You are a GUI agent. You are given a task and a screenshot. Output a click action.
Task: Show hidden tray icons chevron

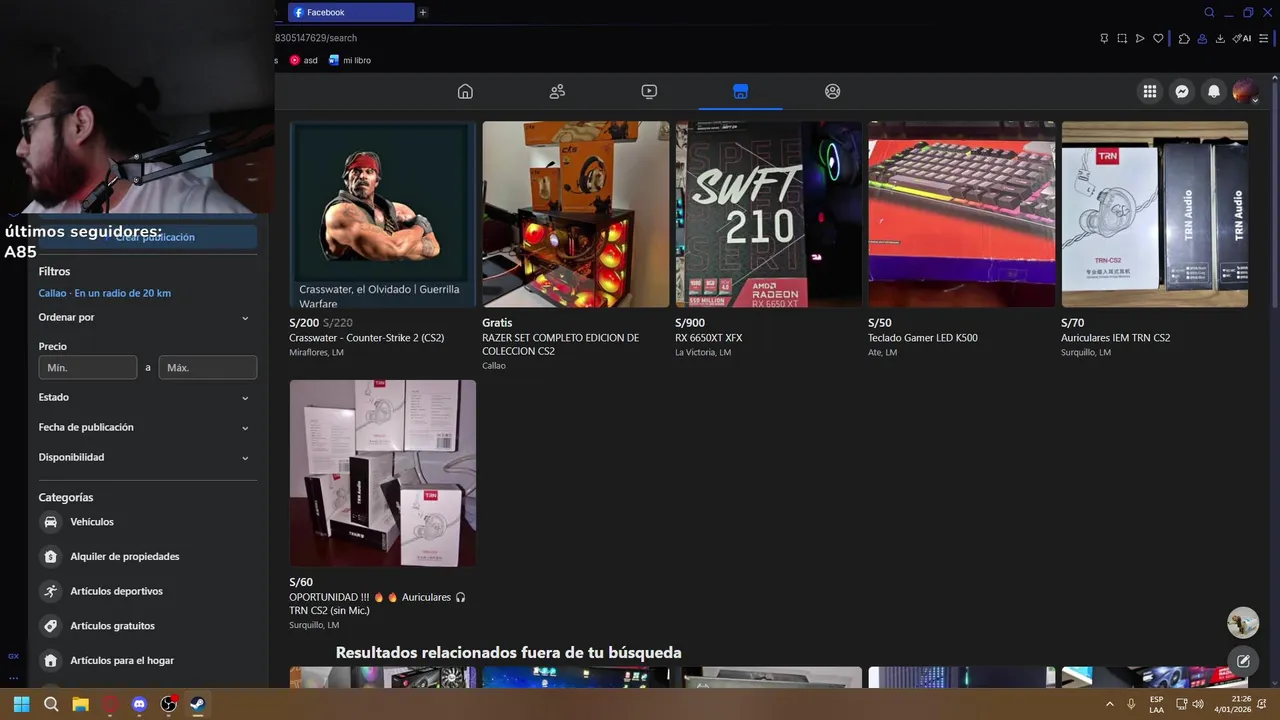click(x=1109, y=704)
